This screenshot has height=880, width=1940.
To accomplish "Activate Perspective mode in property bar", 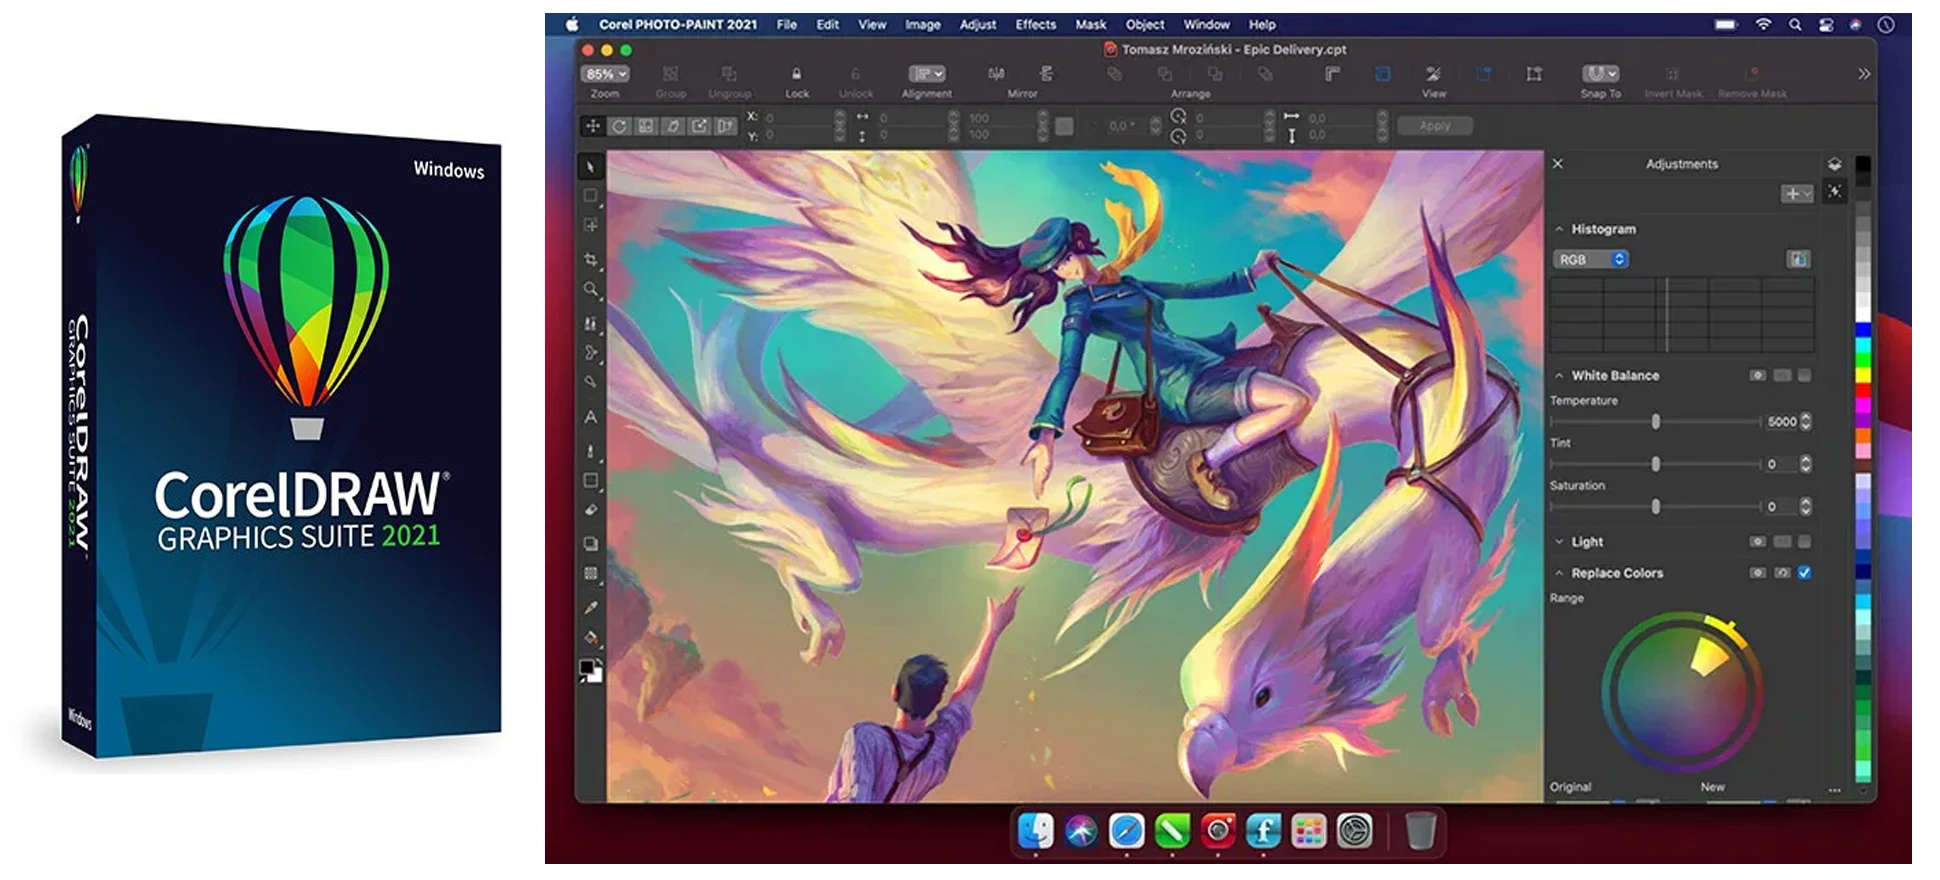I will coord(726,126).
